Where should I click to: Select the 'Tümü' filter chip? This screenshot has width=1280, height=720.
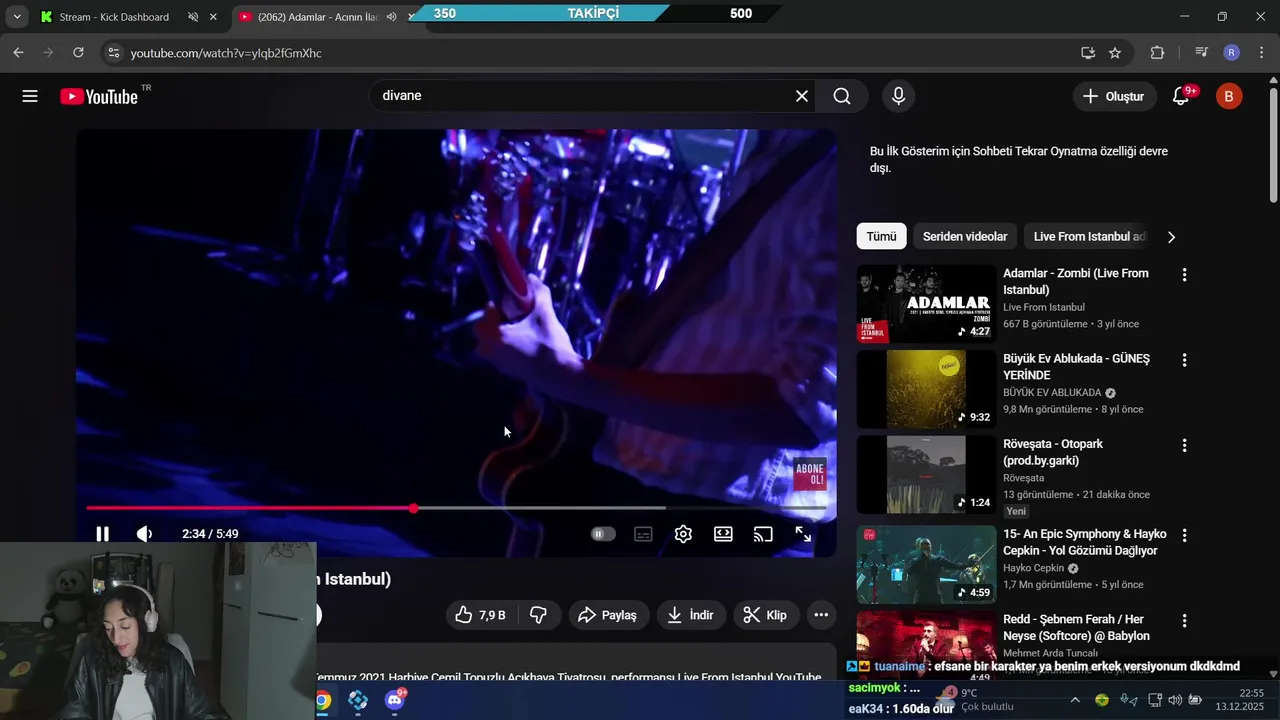pos(881,236)
